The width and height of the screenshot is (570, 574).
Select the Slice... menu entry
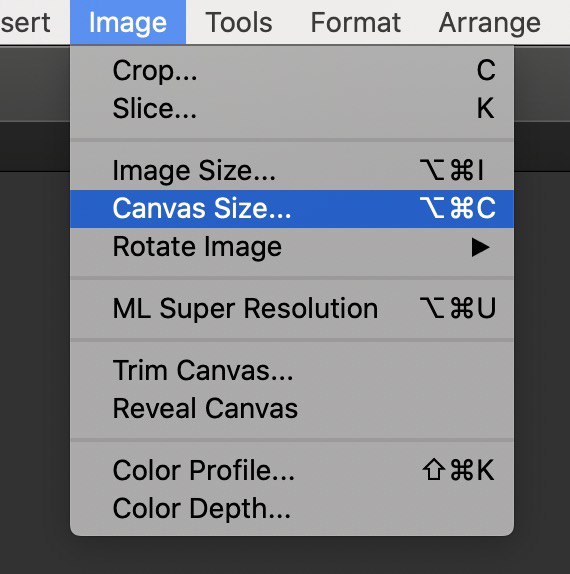(292, 108)
